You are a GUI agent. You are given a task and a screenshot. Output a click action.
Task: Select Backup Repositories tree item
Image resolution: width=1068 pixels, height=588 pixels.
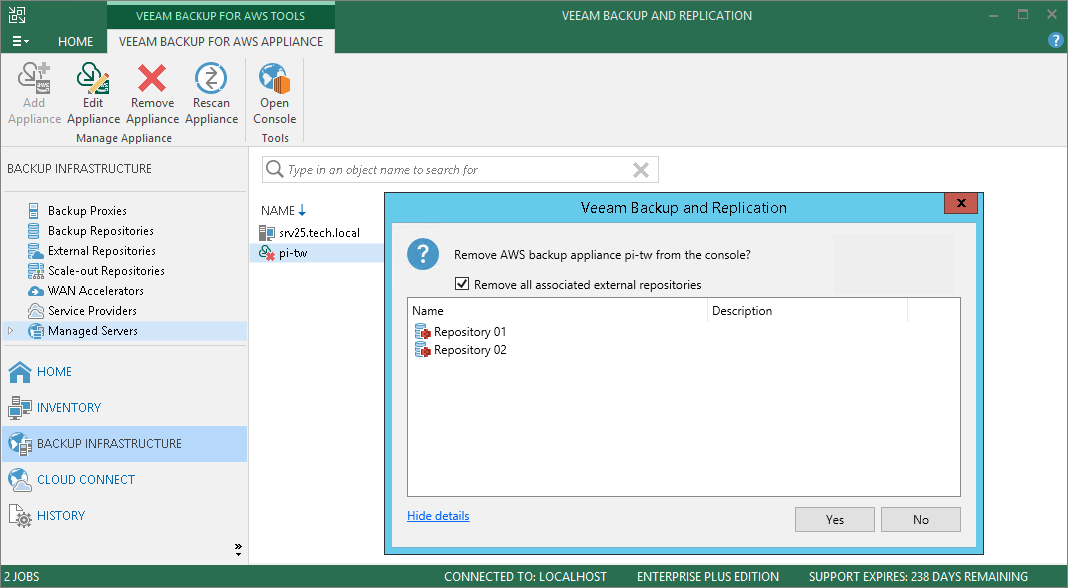coord(101,230)
